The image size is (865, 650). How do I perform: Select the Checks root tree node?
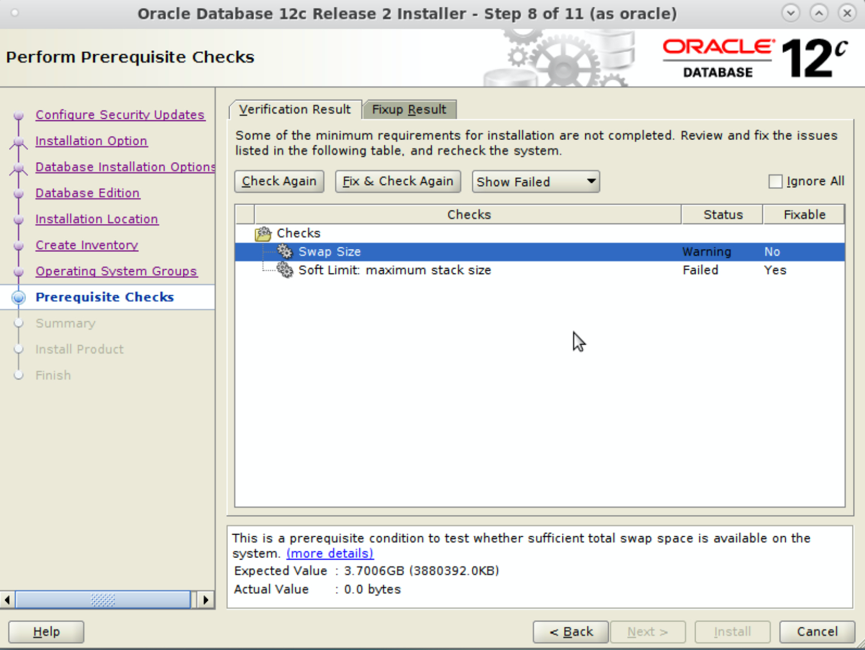[x=298, y=233]
